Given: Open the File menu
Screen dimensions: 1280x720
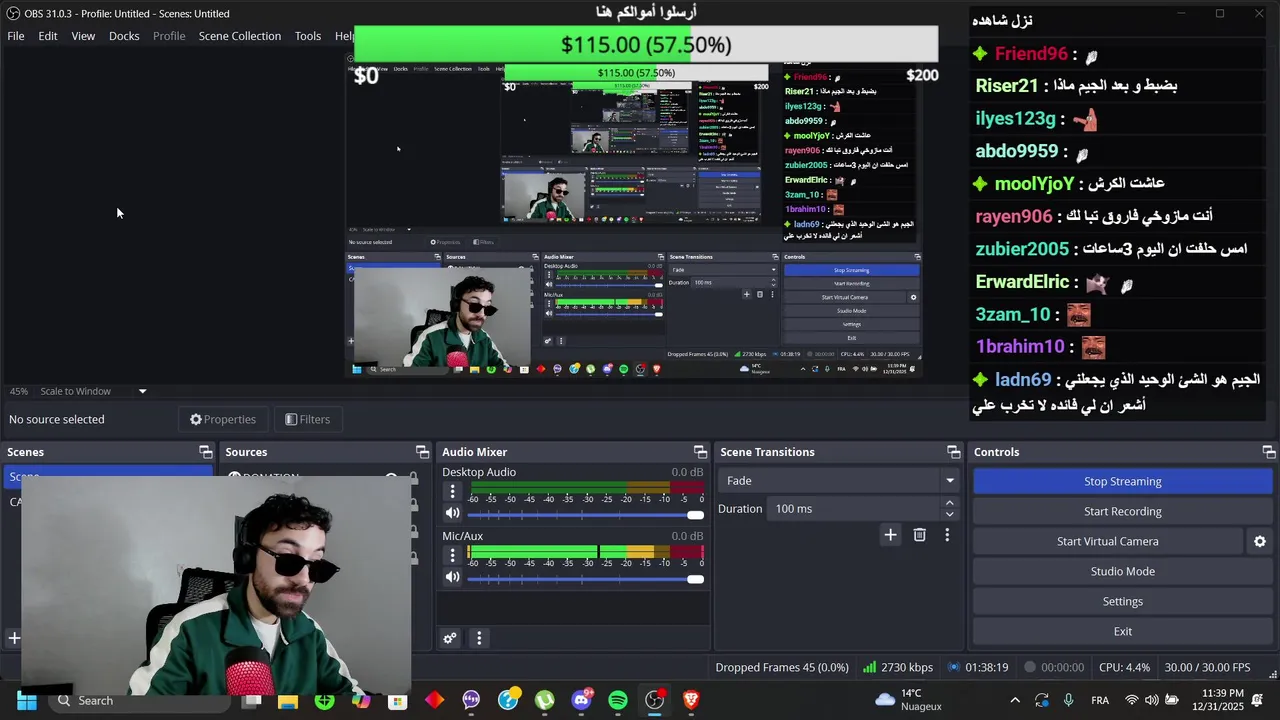Looking at the screenshot, I should click(16, 36).
